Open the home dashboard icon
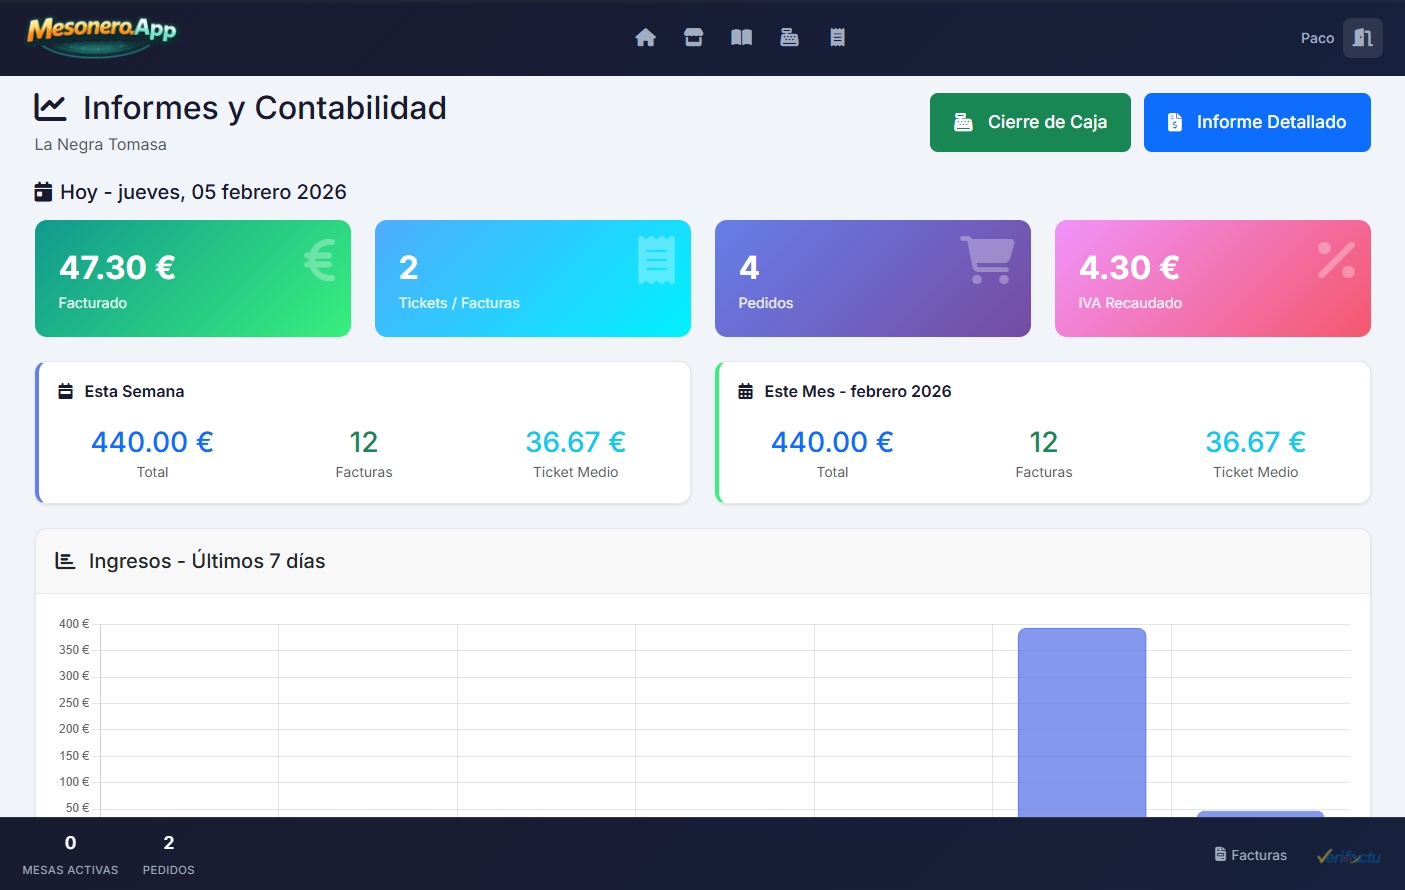Viewport: 1405px width, 890px height. [x=645, y=37]
